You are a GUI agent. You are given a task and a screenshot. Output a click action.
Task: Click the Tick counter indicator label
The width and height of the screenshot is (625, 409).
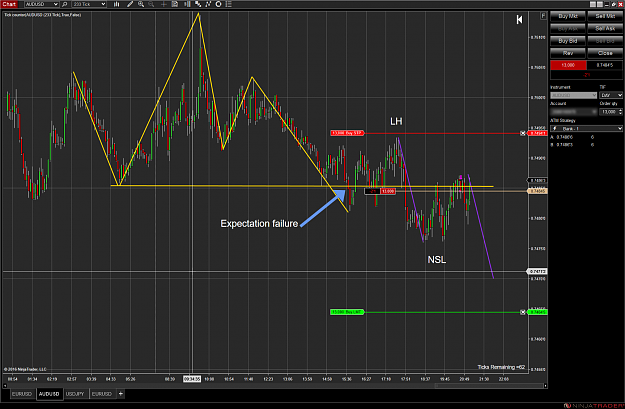coord(43,15)
